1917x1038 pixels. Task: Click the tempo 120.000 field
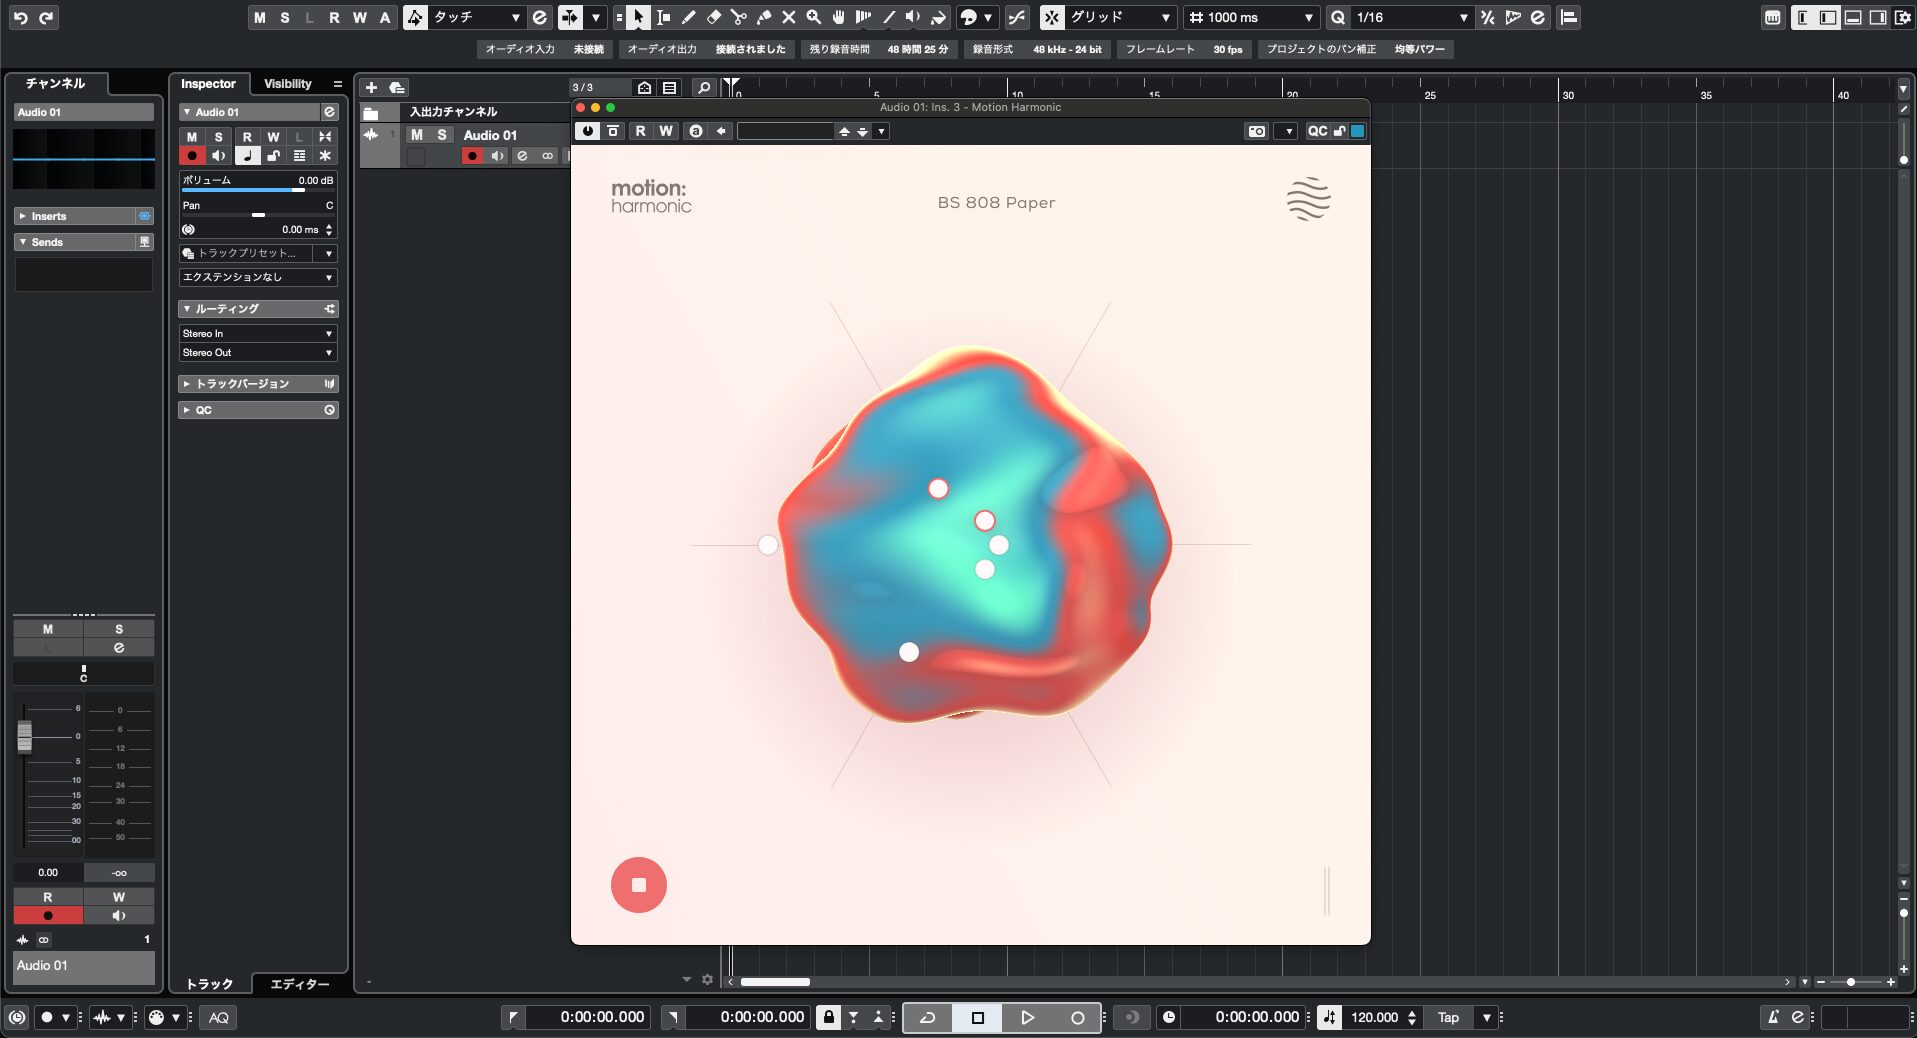(x=1374, y=1017)
